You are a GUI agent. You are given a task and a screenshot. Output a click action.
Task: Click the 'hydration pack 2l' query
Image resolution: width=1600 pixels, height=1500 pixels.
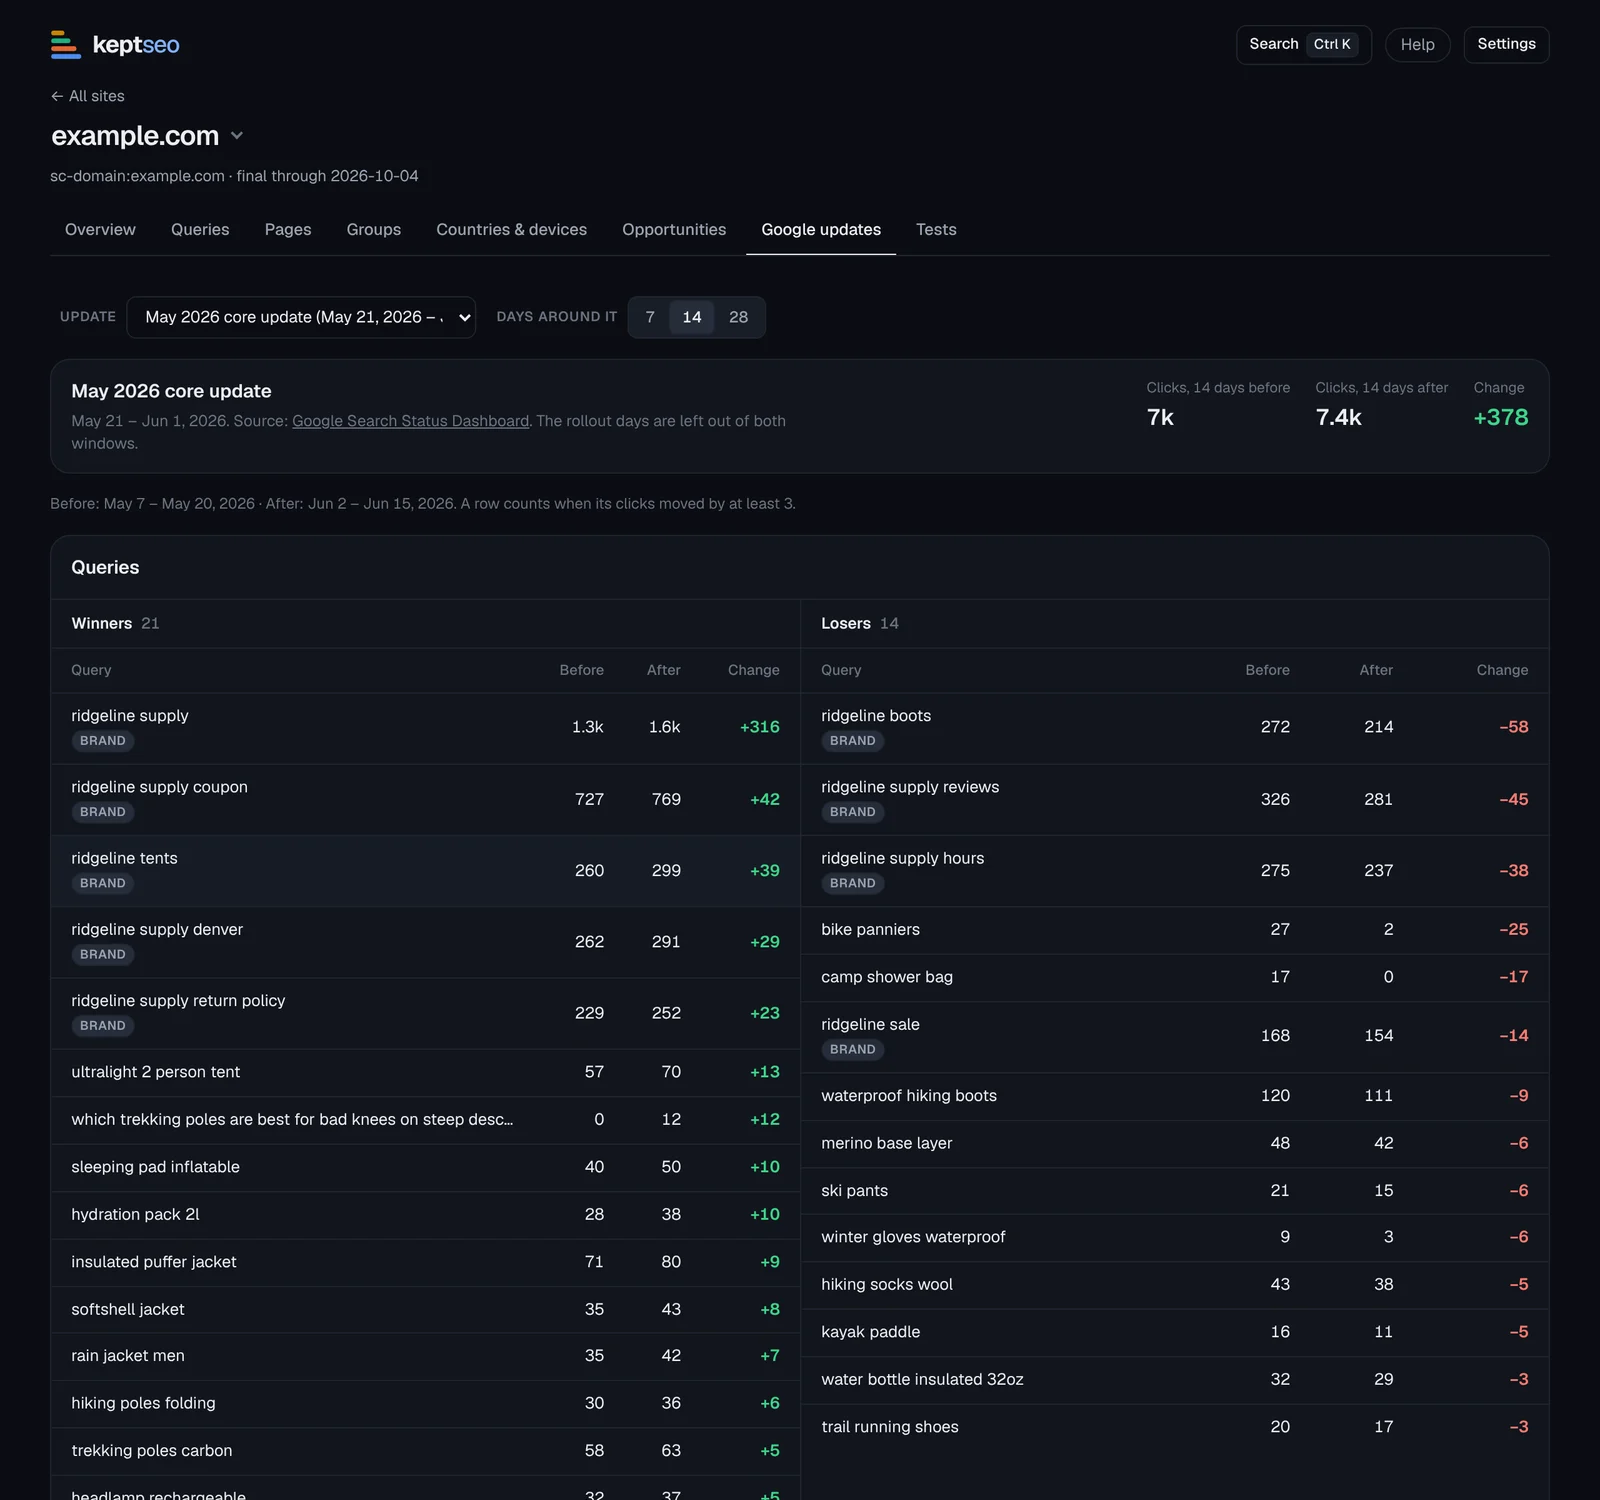click(136, 1214)
